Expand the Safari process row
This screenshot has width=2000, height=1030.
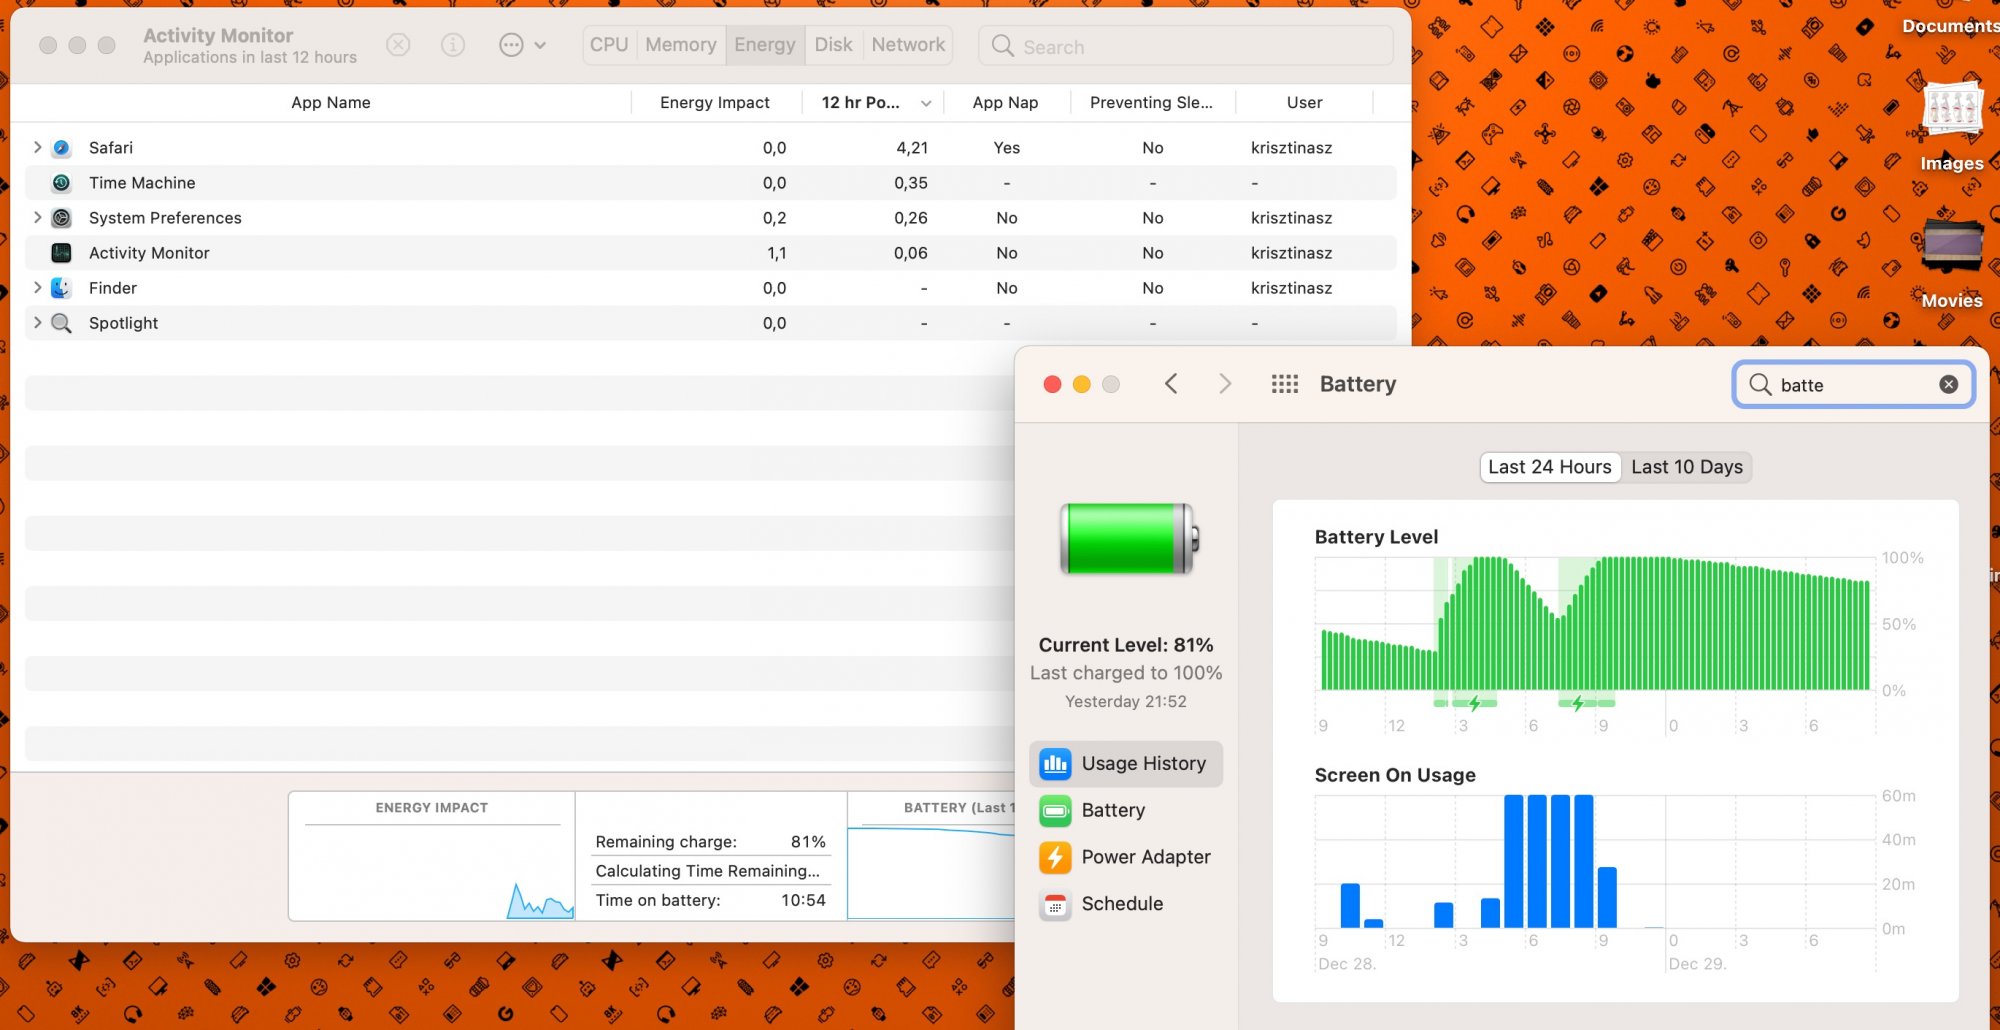(37, 148)
